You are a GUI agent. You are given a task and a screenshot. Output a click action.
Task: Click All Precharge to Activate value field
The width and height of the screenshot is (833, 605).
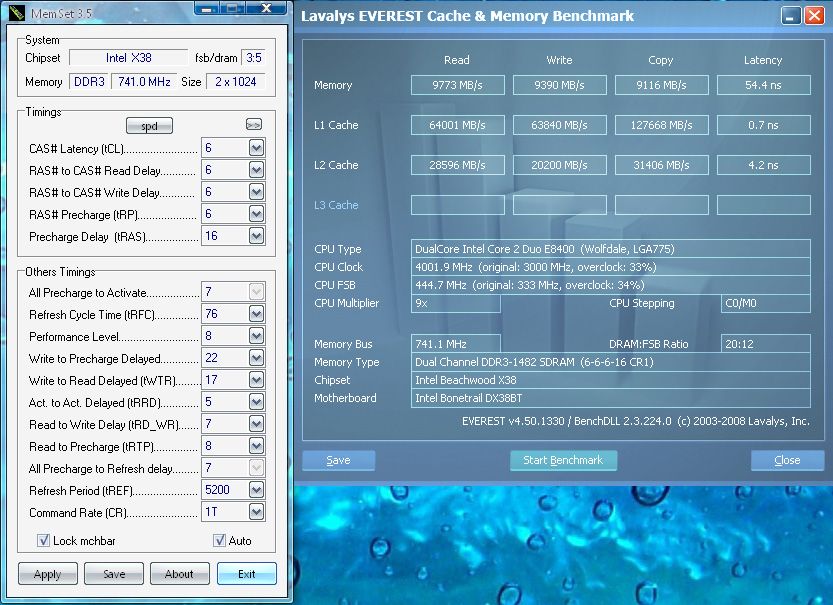point(225,292)
